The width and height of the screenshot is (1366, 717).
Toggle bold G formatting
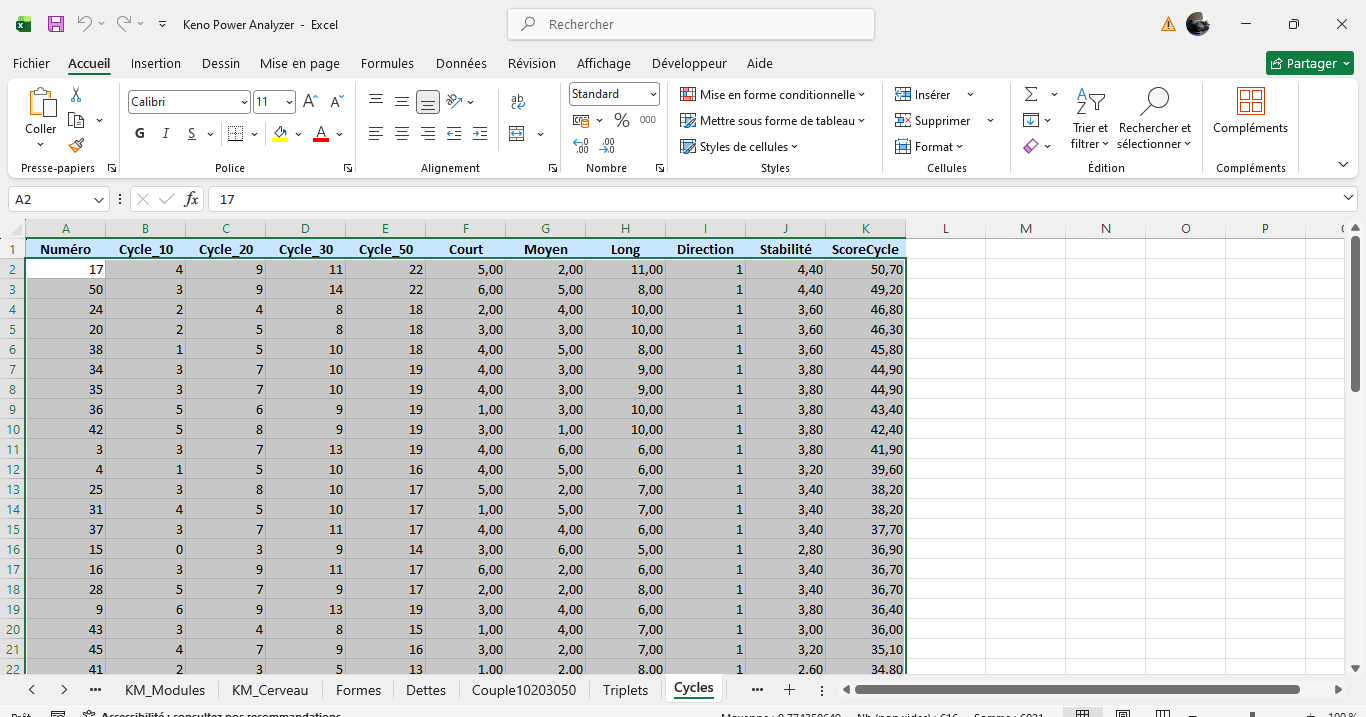[x=140, y=134]
